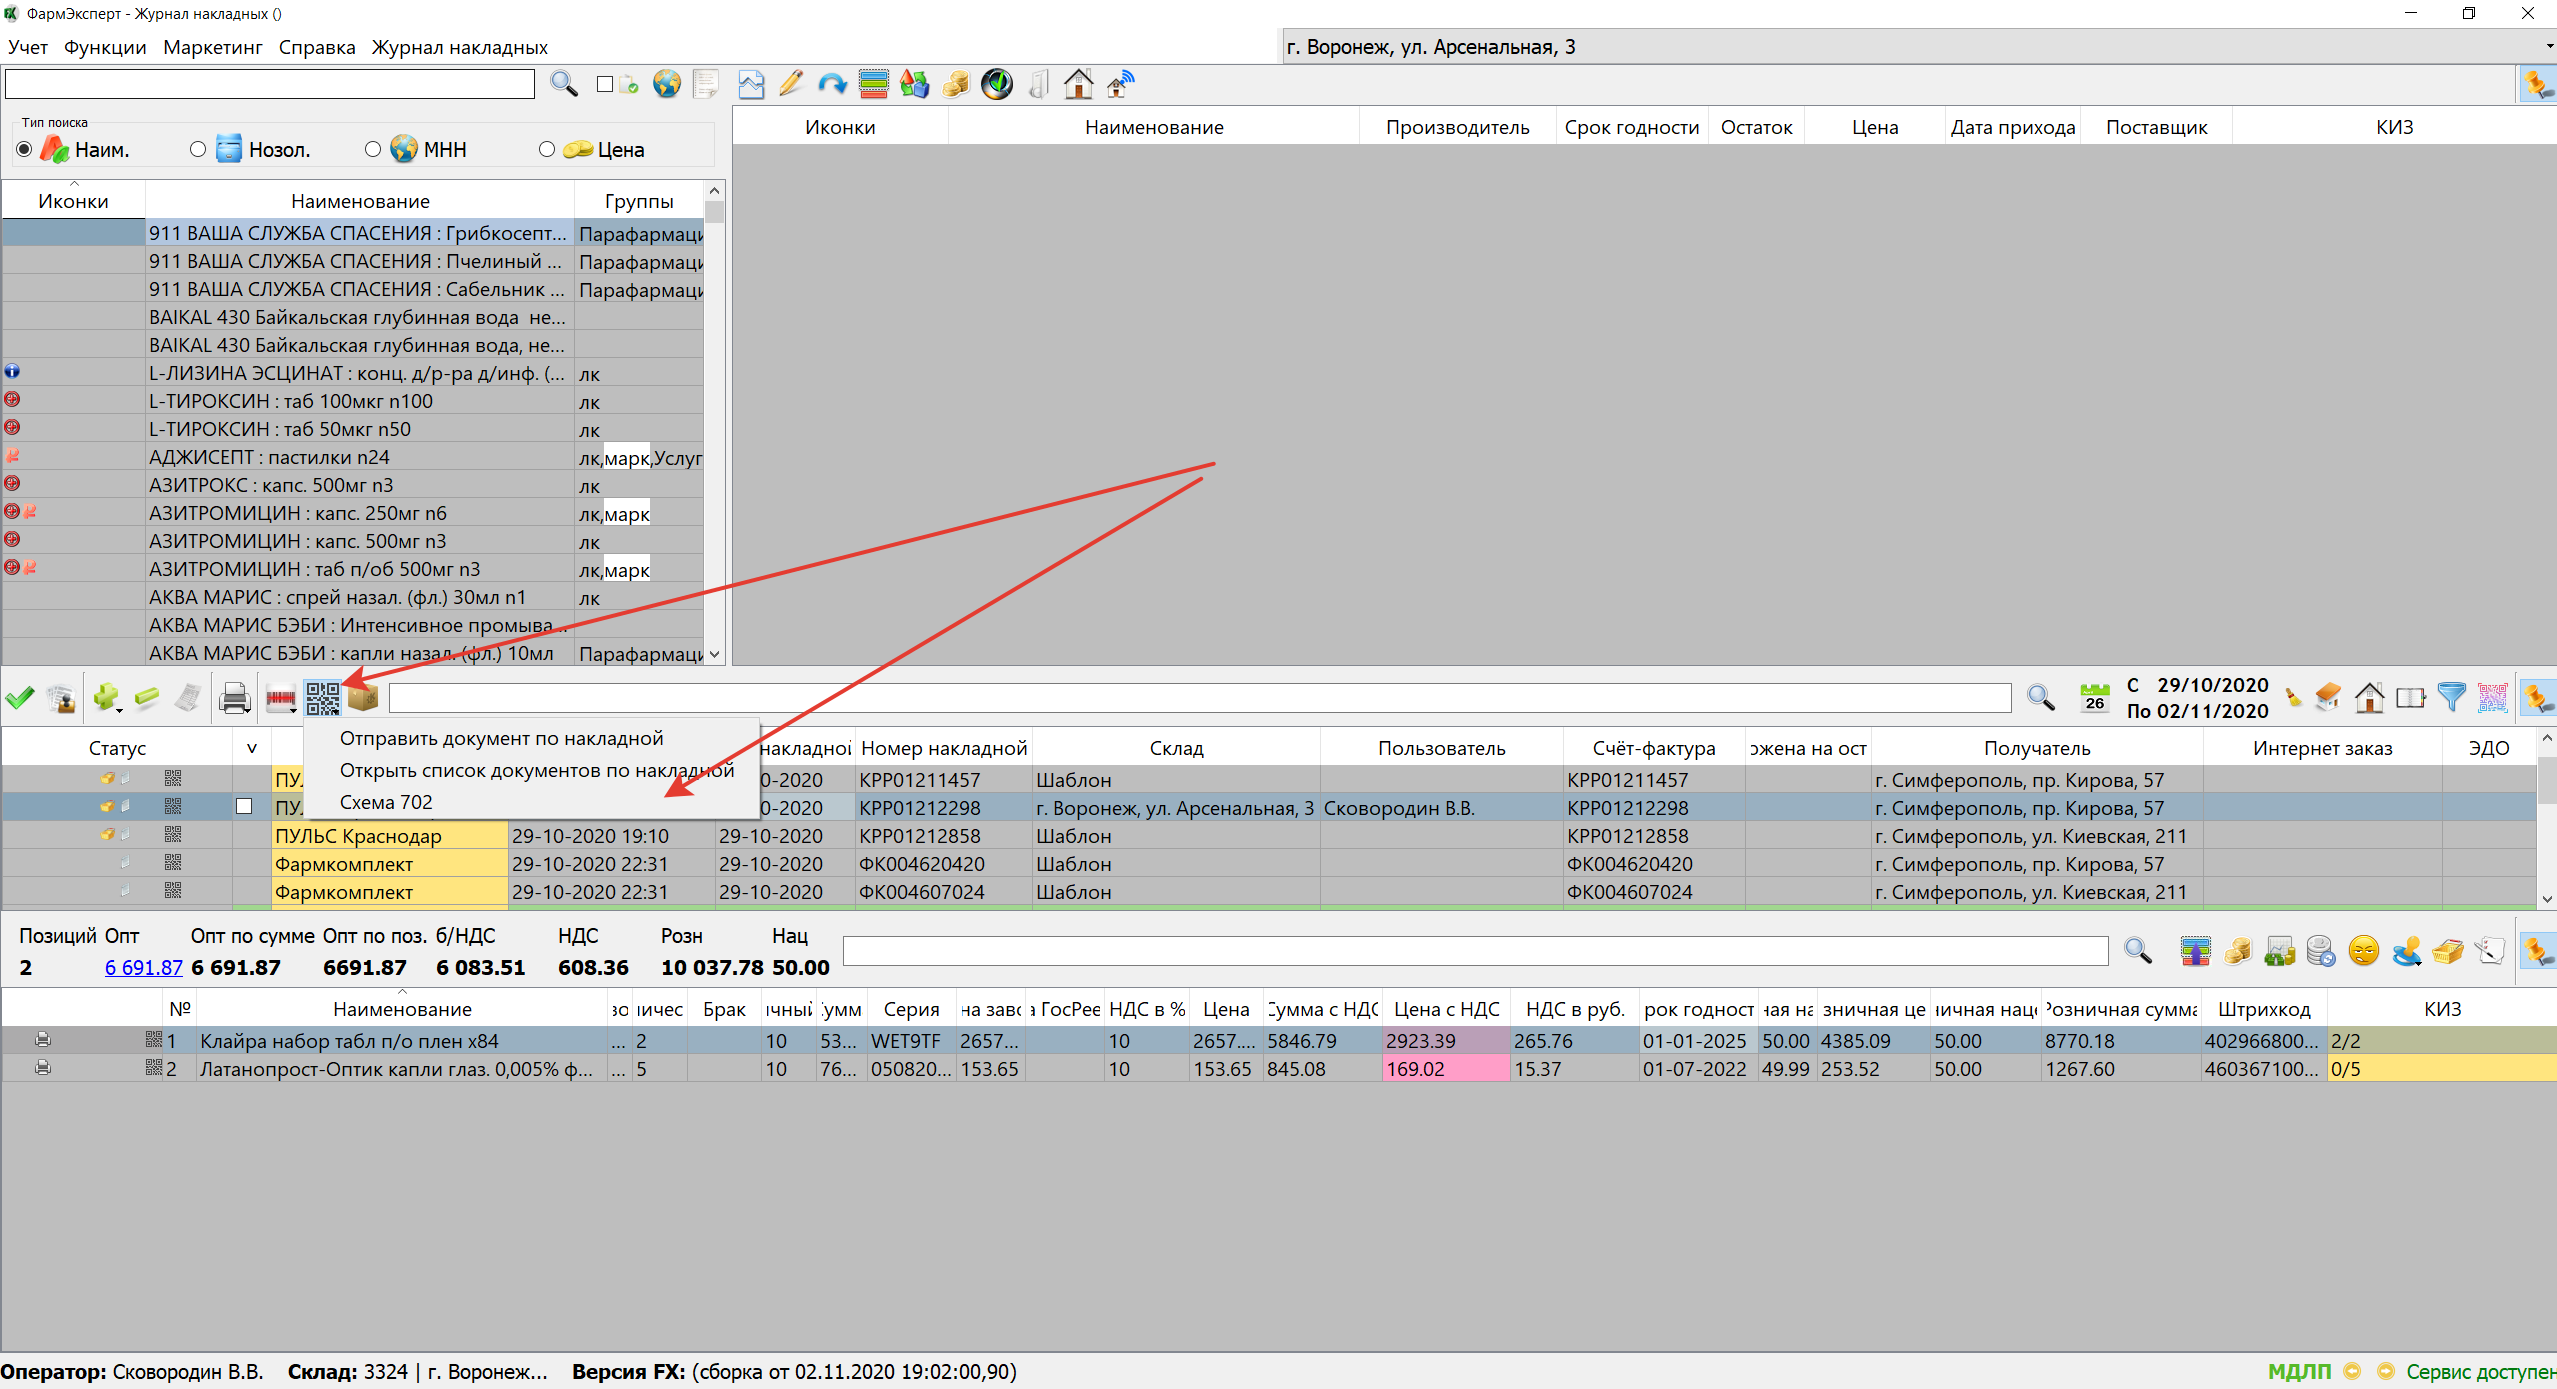The width and height of the screenshot is (2557, 1389).
Task: Click the blue funnel filter icon
Action: click(2451, 696)
